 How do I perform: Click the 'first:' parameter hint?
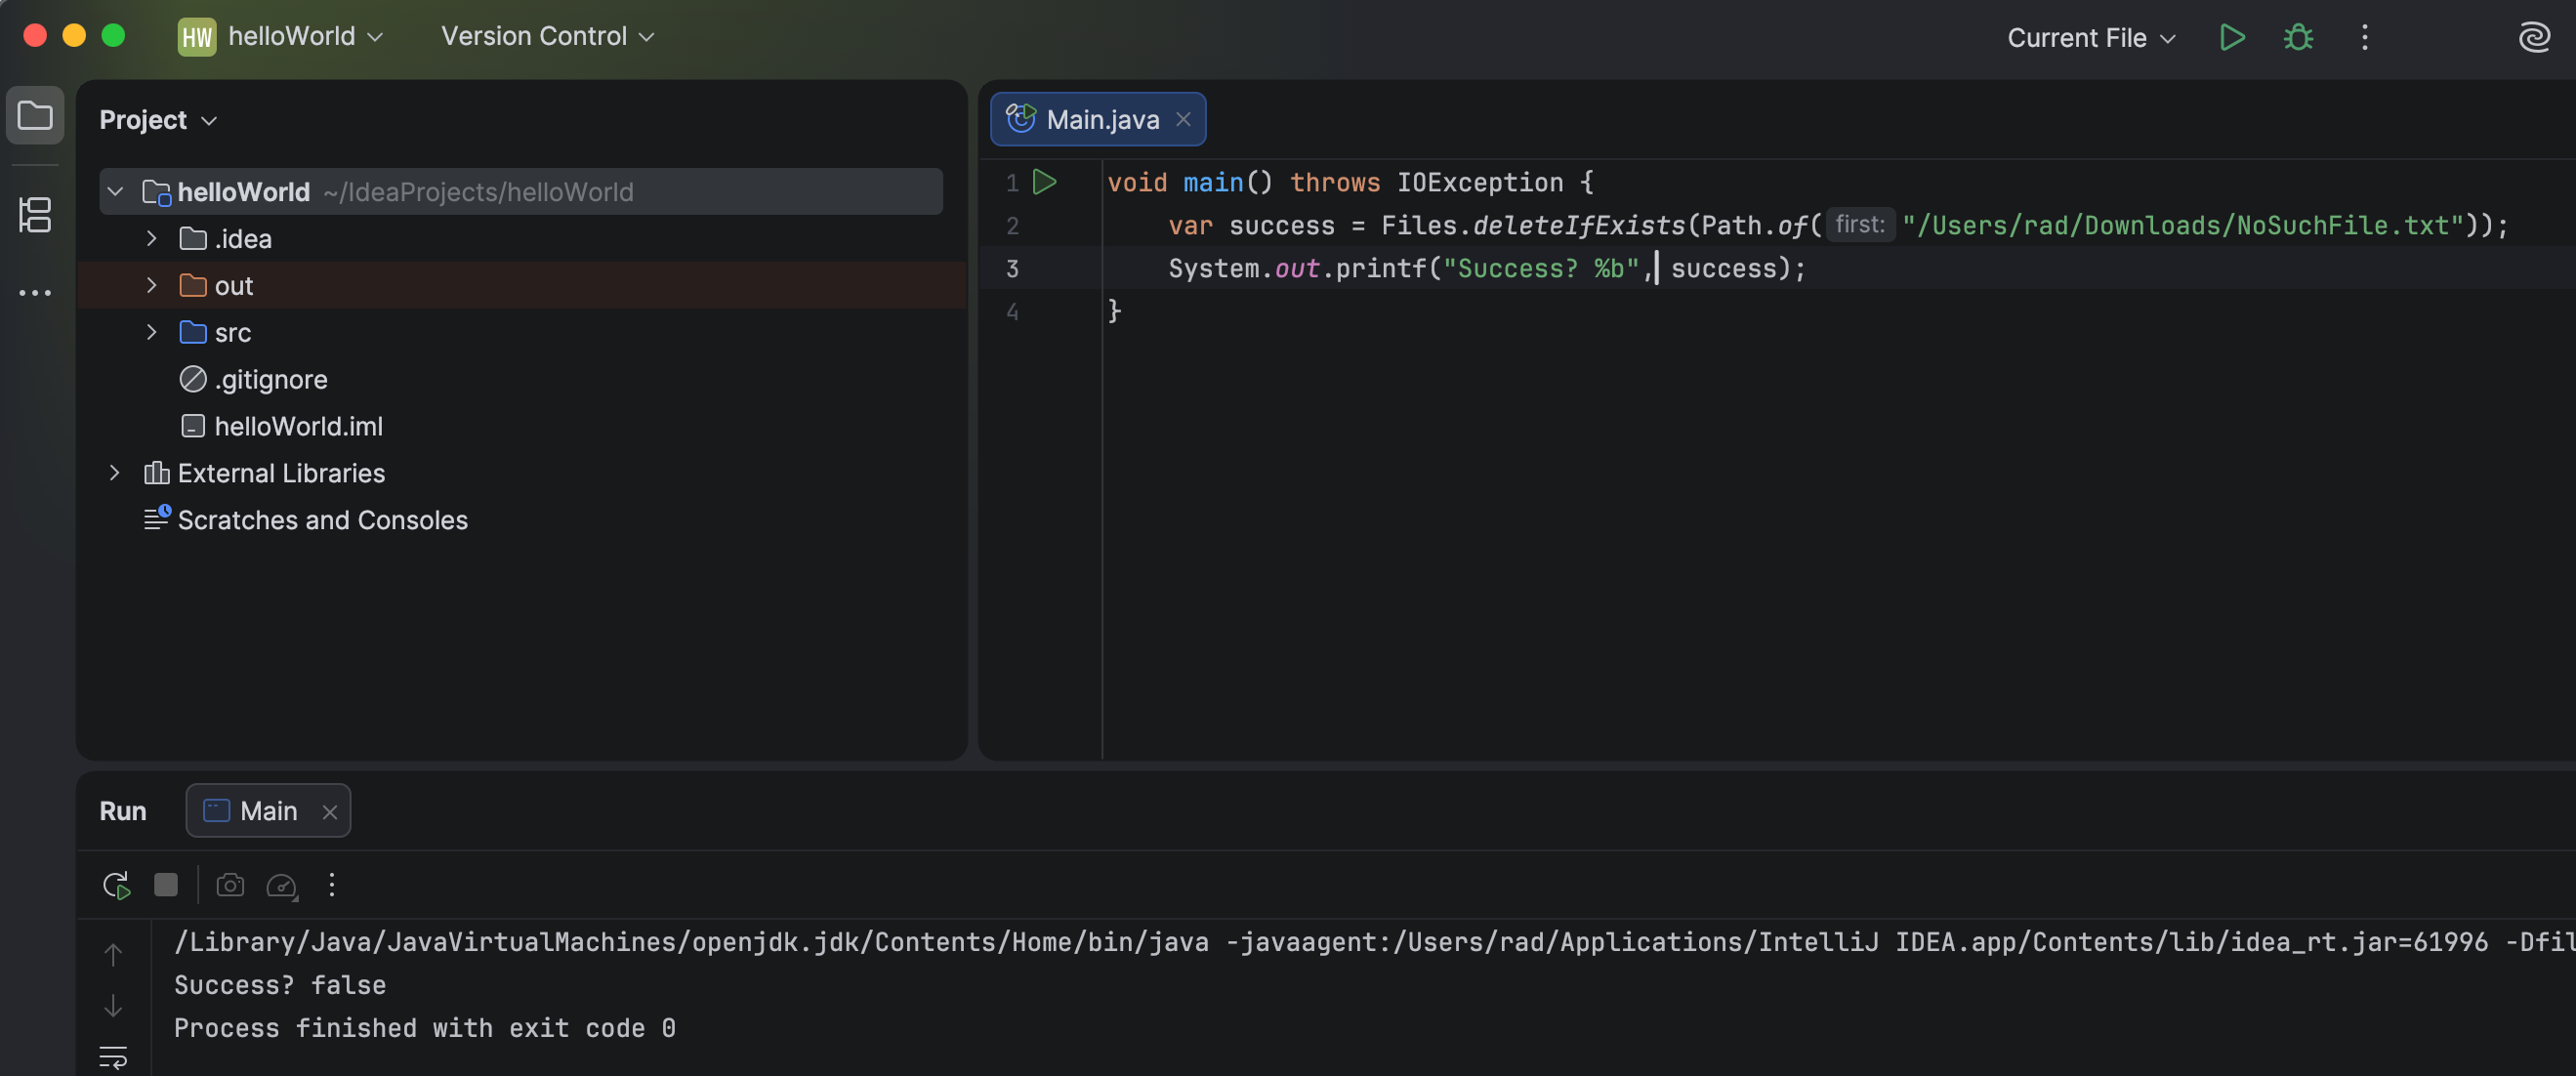(x=1859, y=224)
